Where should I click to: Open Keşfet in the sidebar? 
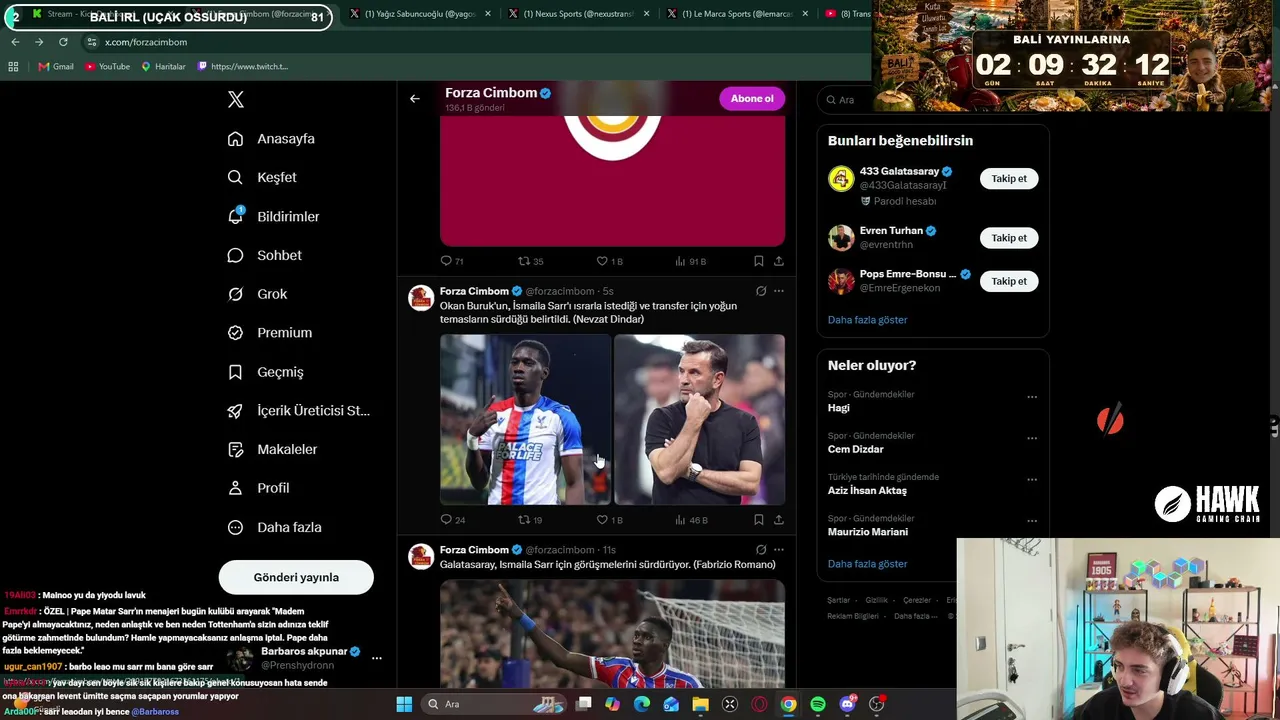[x=262, y=177]
